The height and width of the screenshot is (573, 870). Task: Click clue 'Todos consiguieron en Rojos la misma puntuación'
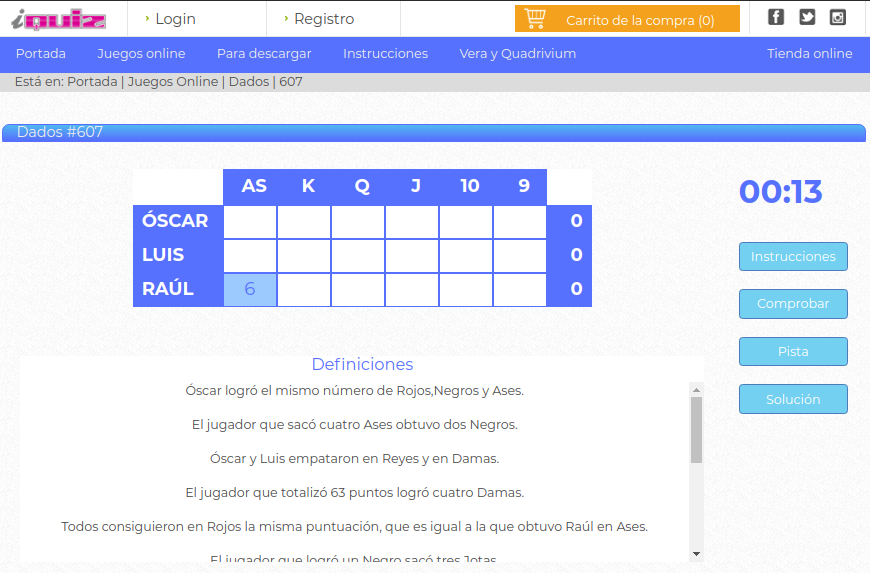pos(355,526)
